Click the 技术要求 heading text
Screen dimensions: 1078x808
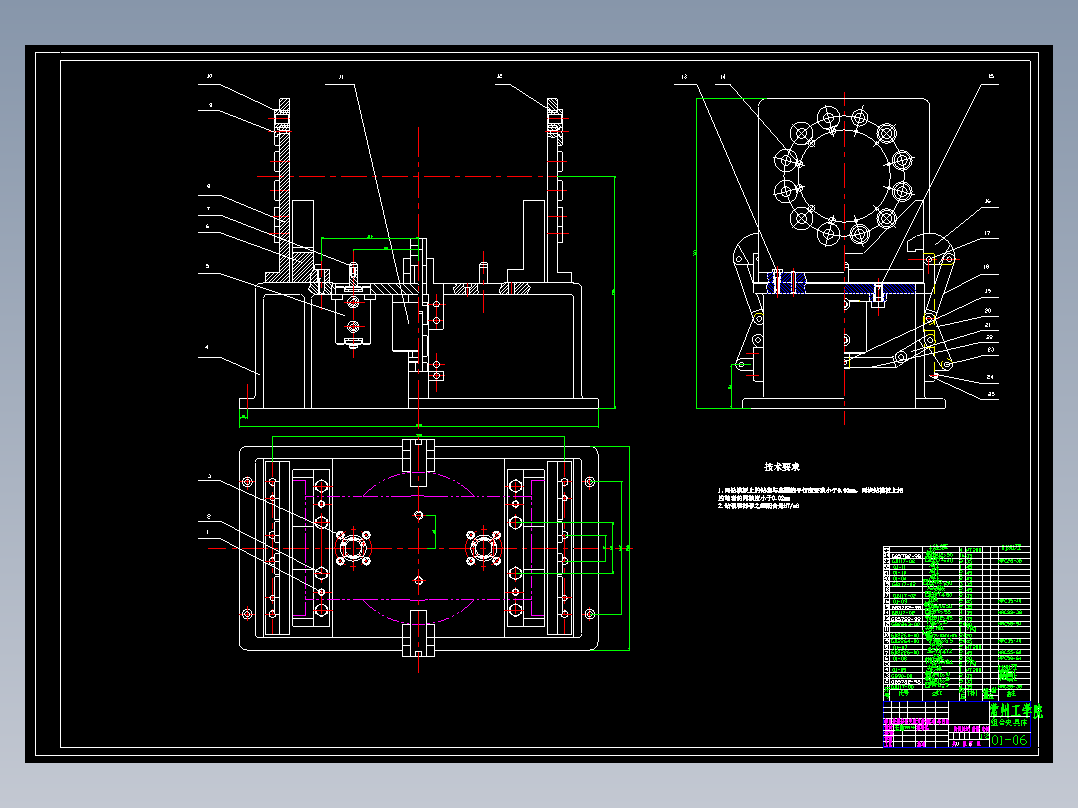[782, 467]
